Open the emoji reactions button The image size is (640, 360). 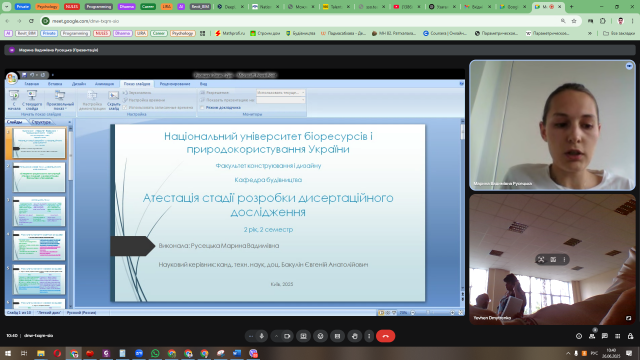click(x=320, y=336)
